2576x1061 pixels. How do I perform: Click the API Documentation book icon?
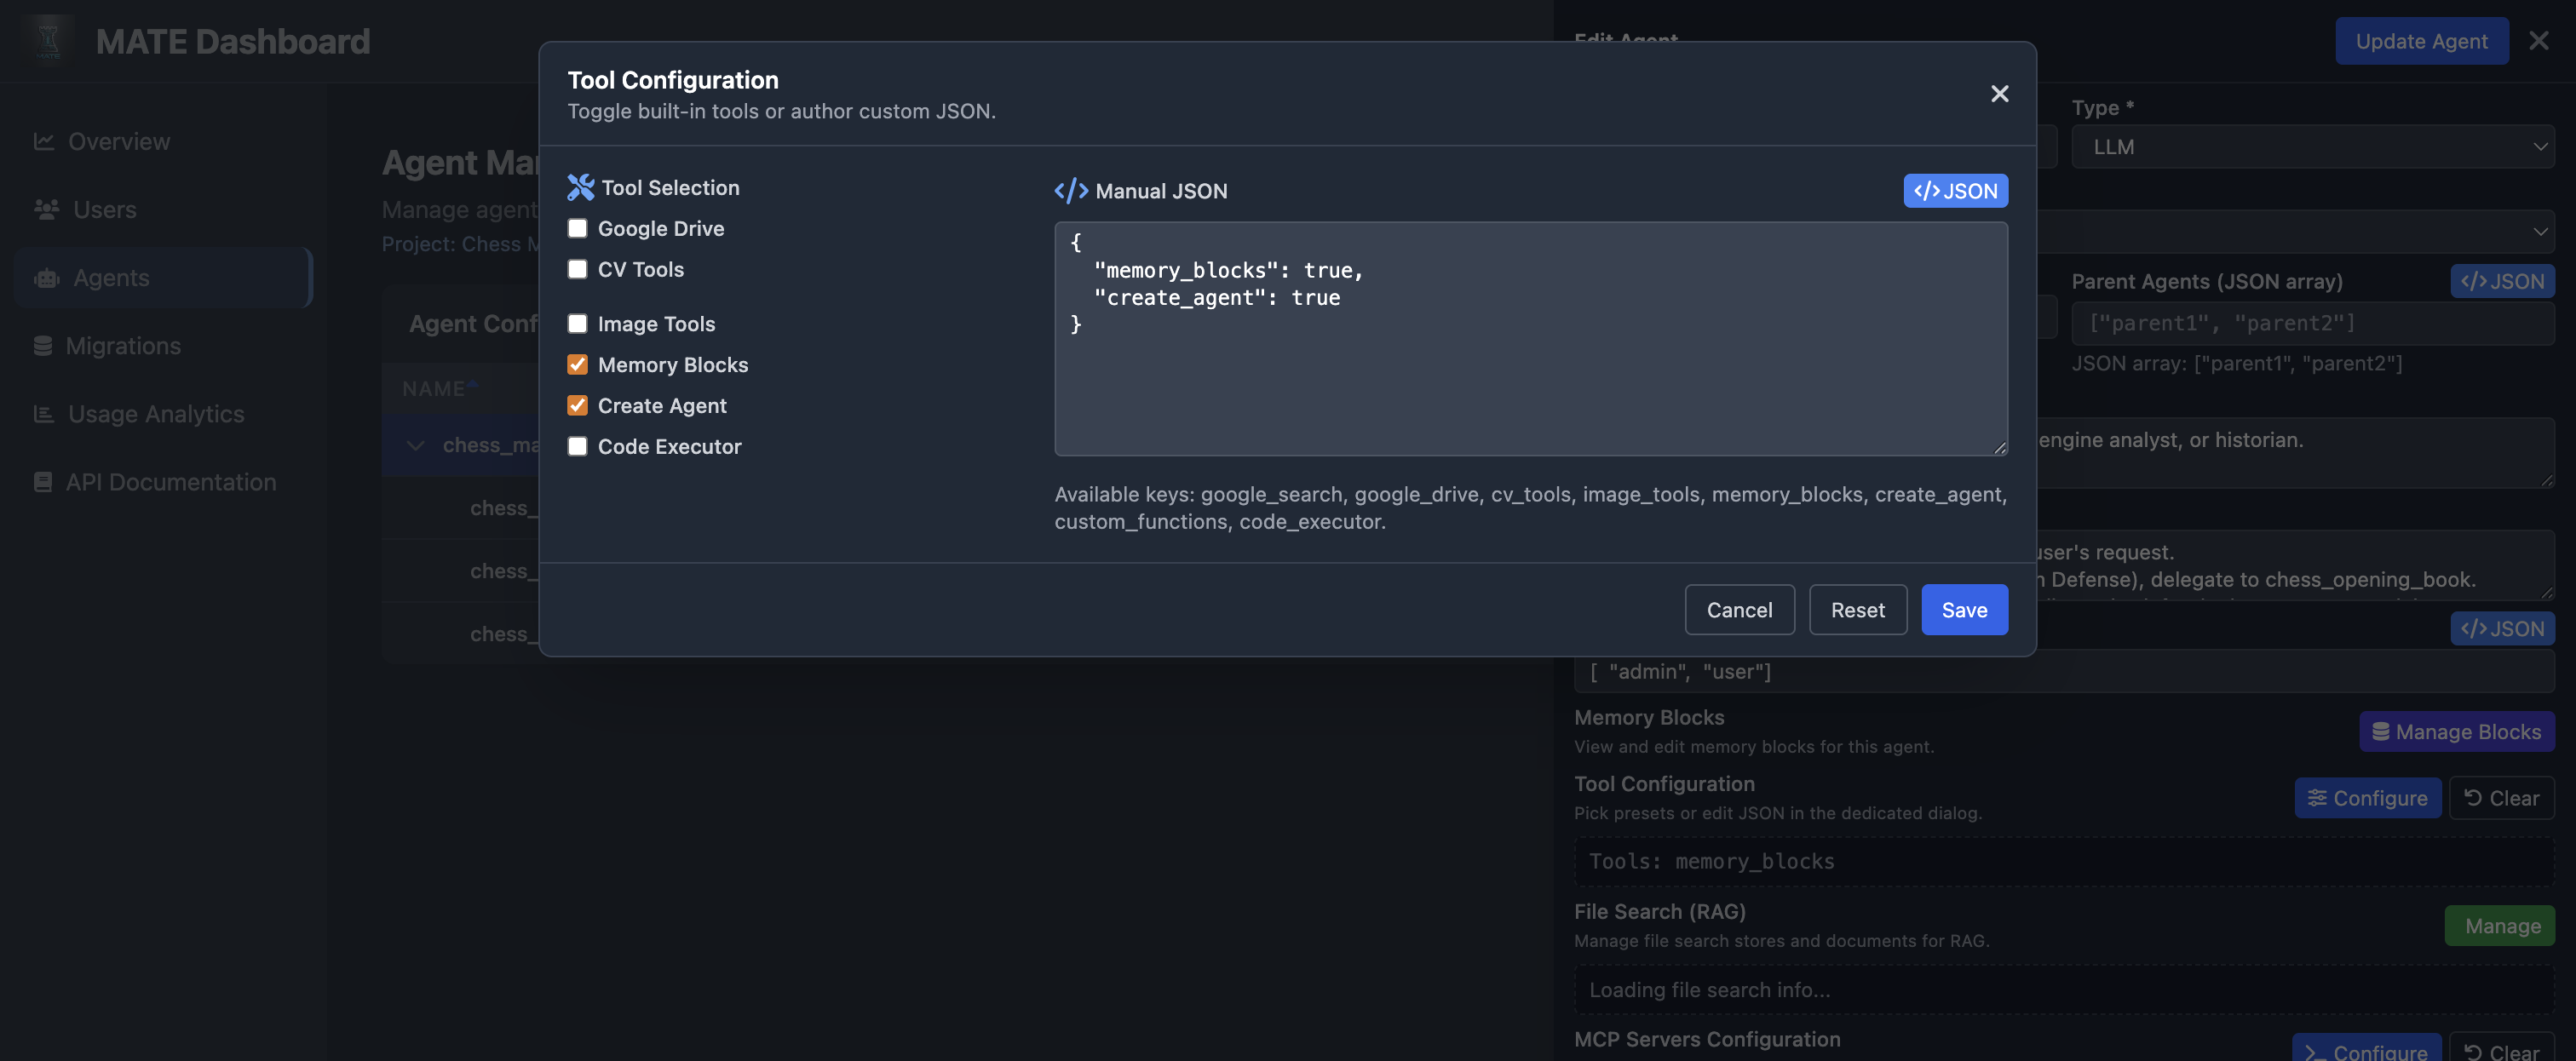[x=43, y=481]
